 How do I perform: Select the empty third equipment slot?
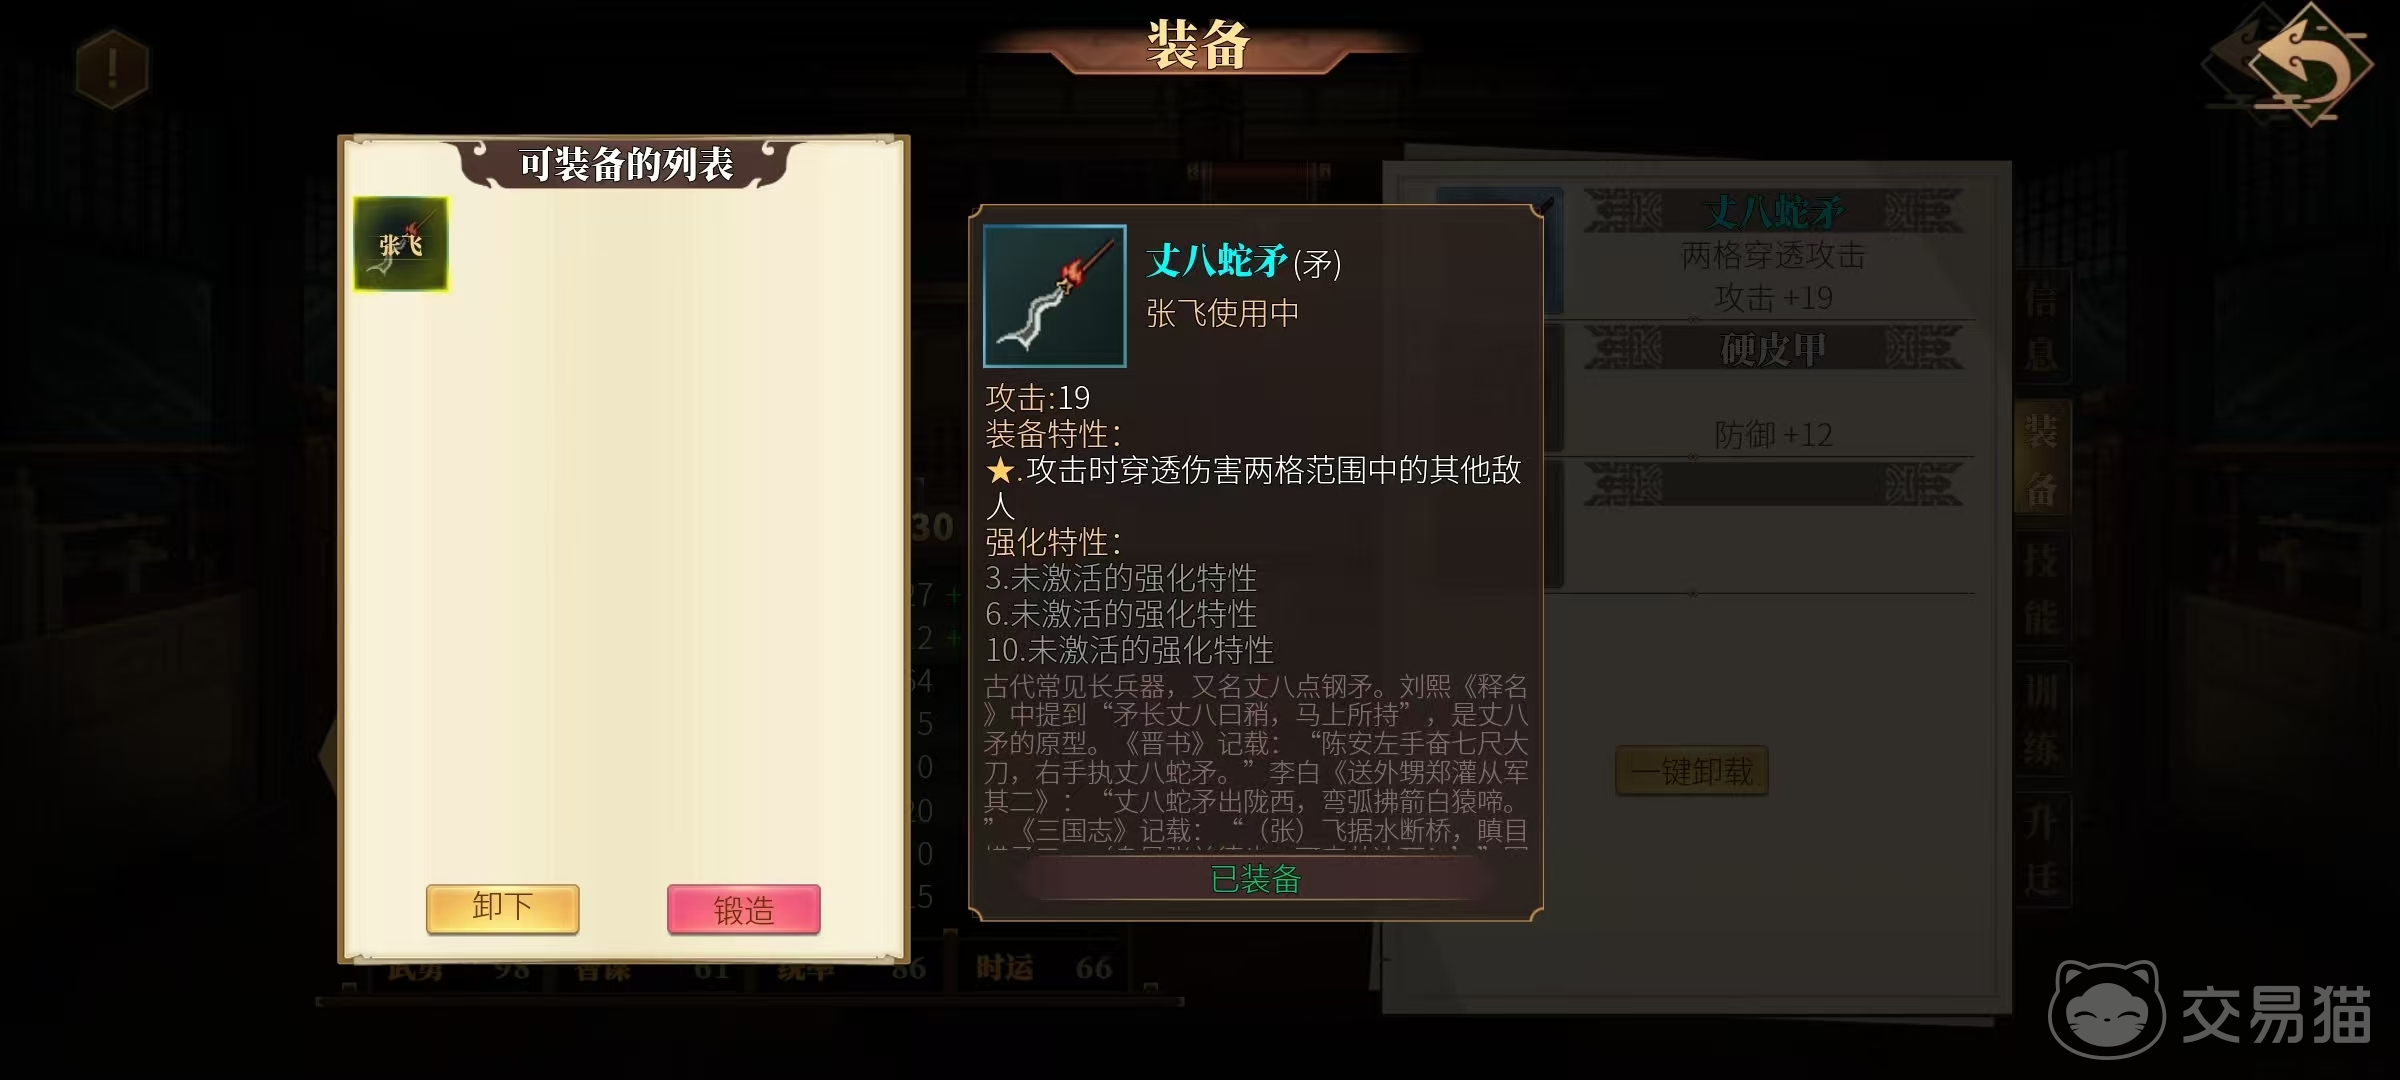[x=1772, y=527]
